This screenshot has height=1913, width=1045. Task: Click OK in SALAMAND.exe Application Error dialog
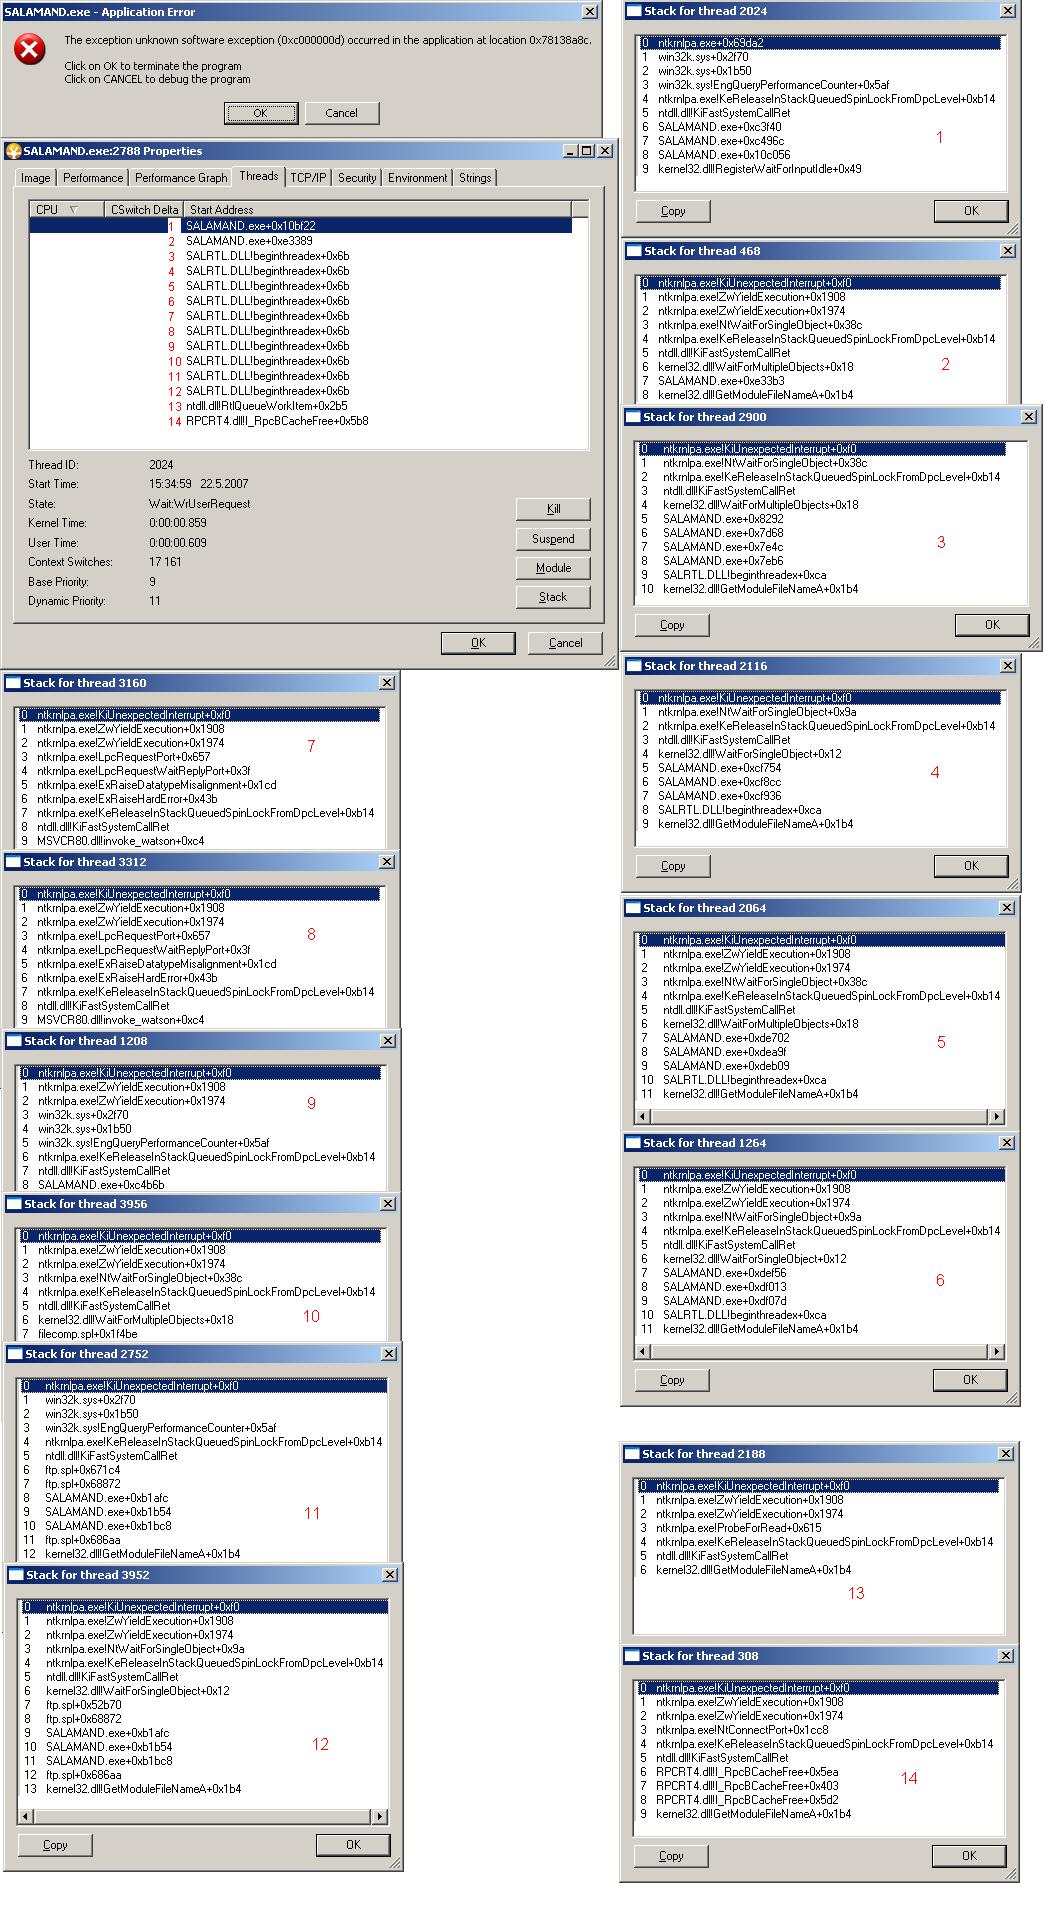click(261, 113)
